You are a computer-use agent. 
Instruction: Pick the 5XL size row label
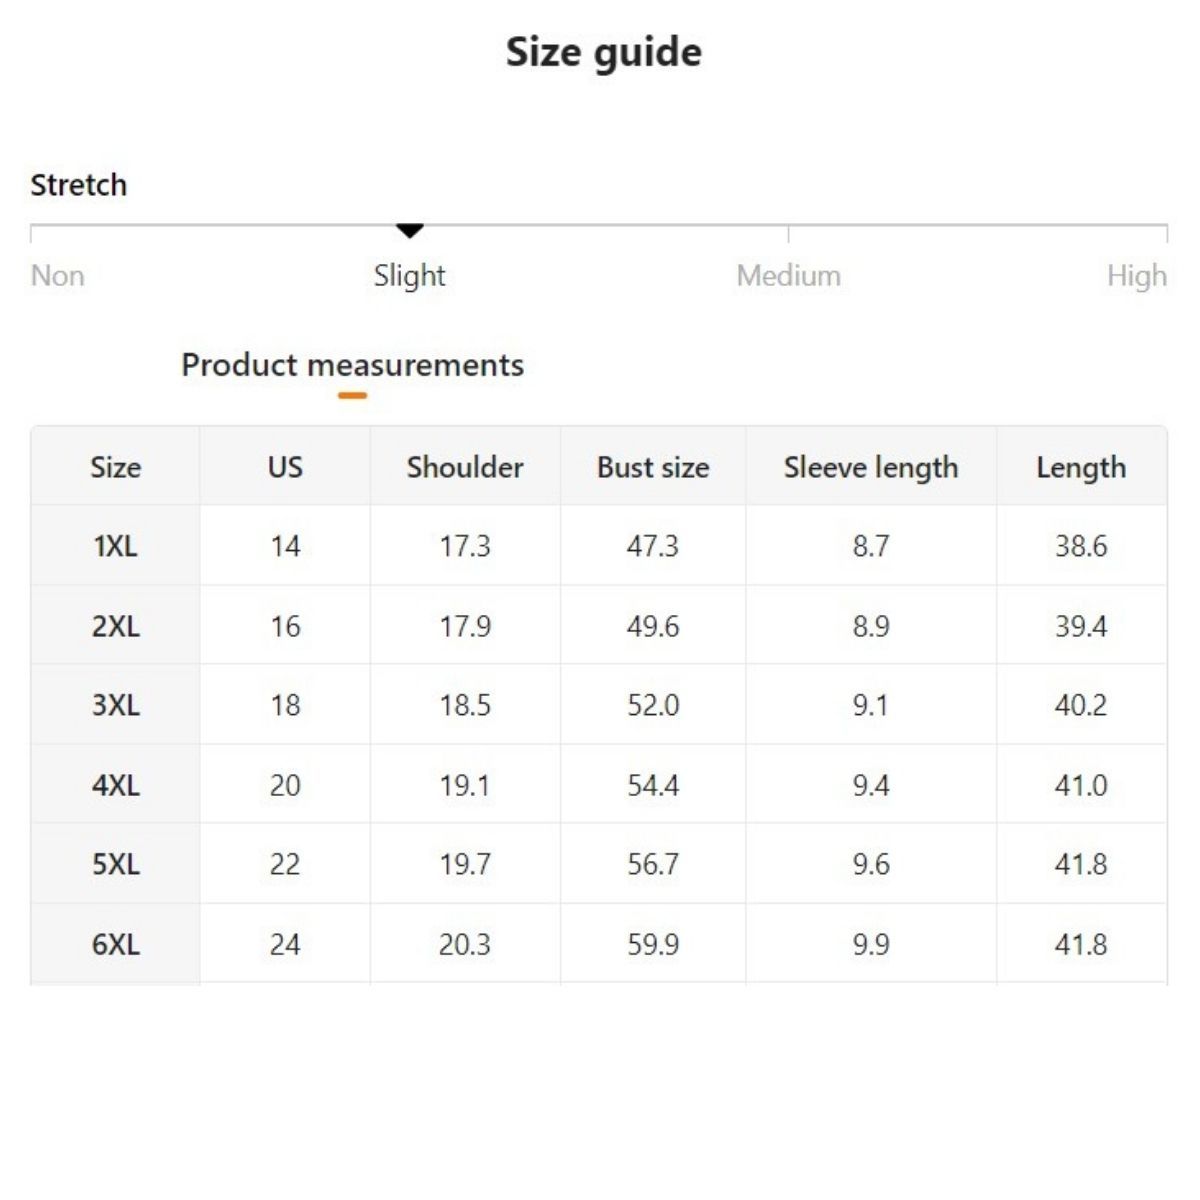[x=116, y=864]
